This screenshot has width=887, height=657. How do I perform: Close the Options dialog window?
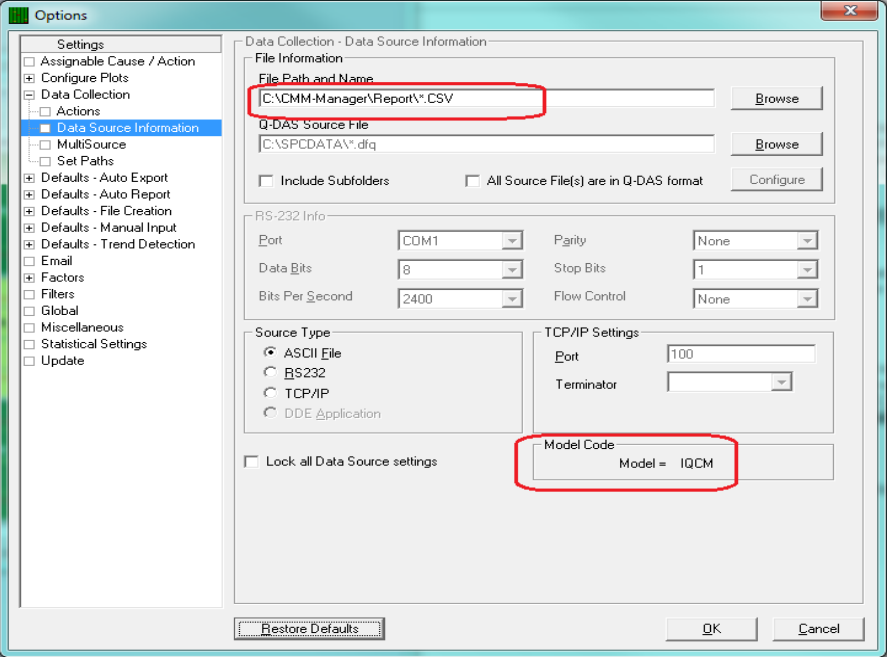click(x=848, y=13)
